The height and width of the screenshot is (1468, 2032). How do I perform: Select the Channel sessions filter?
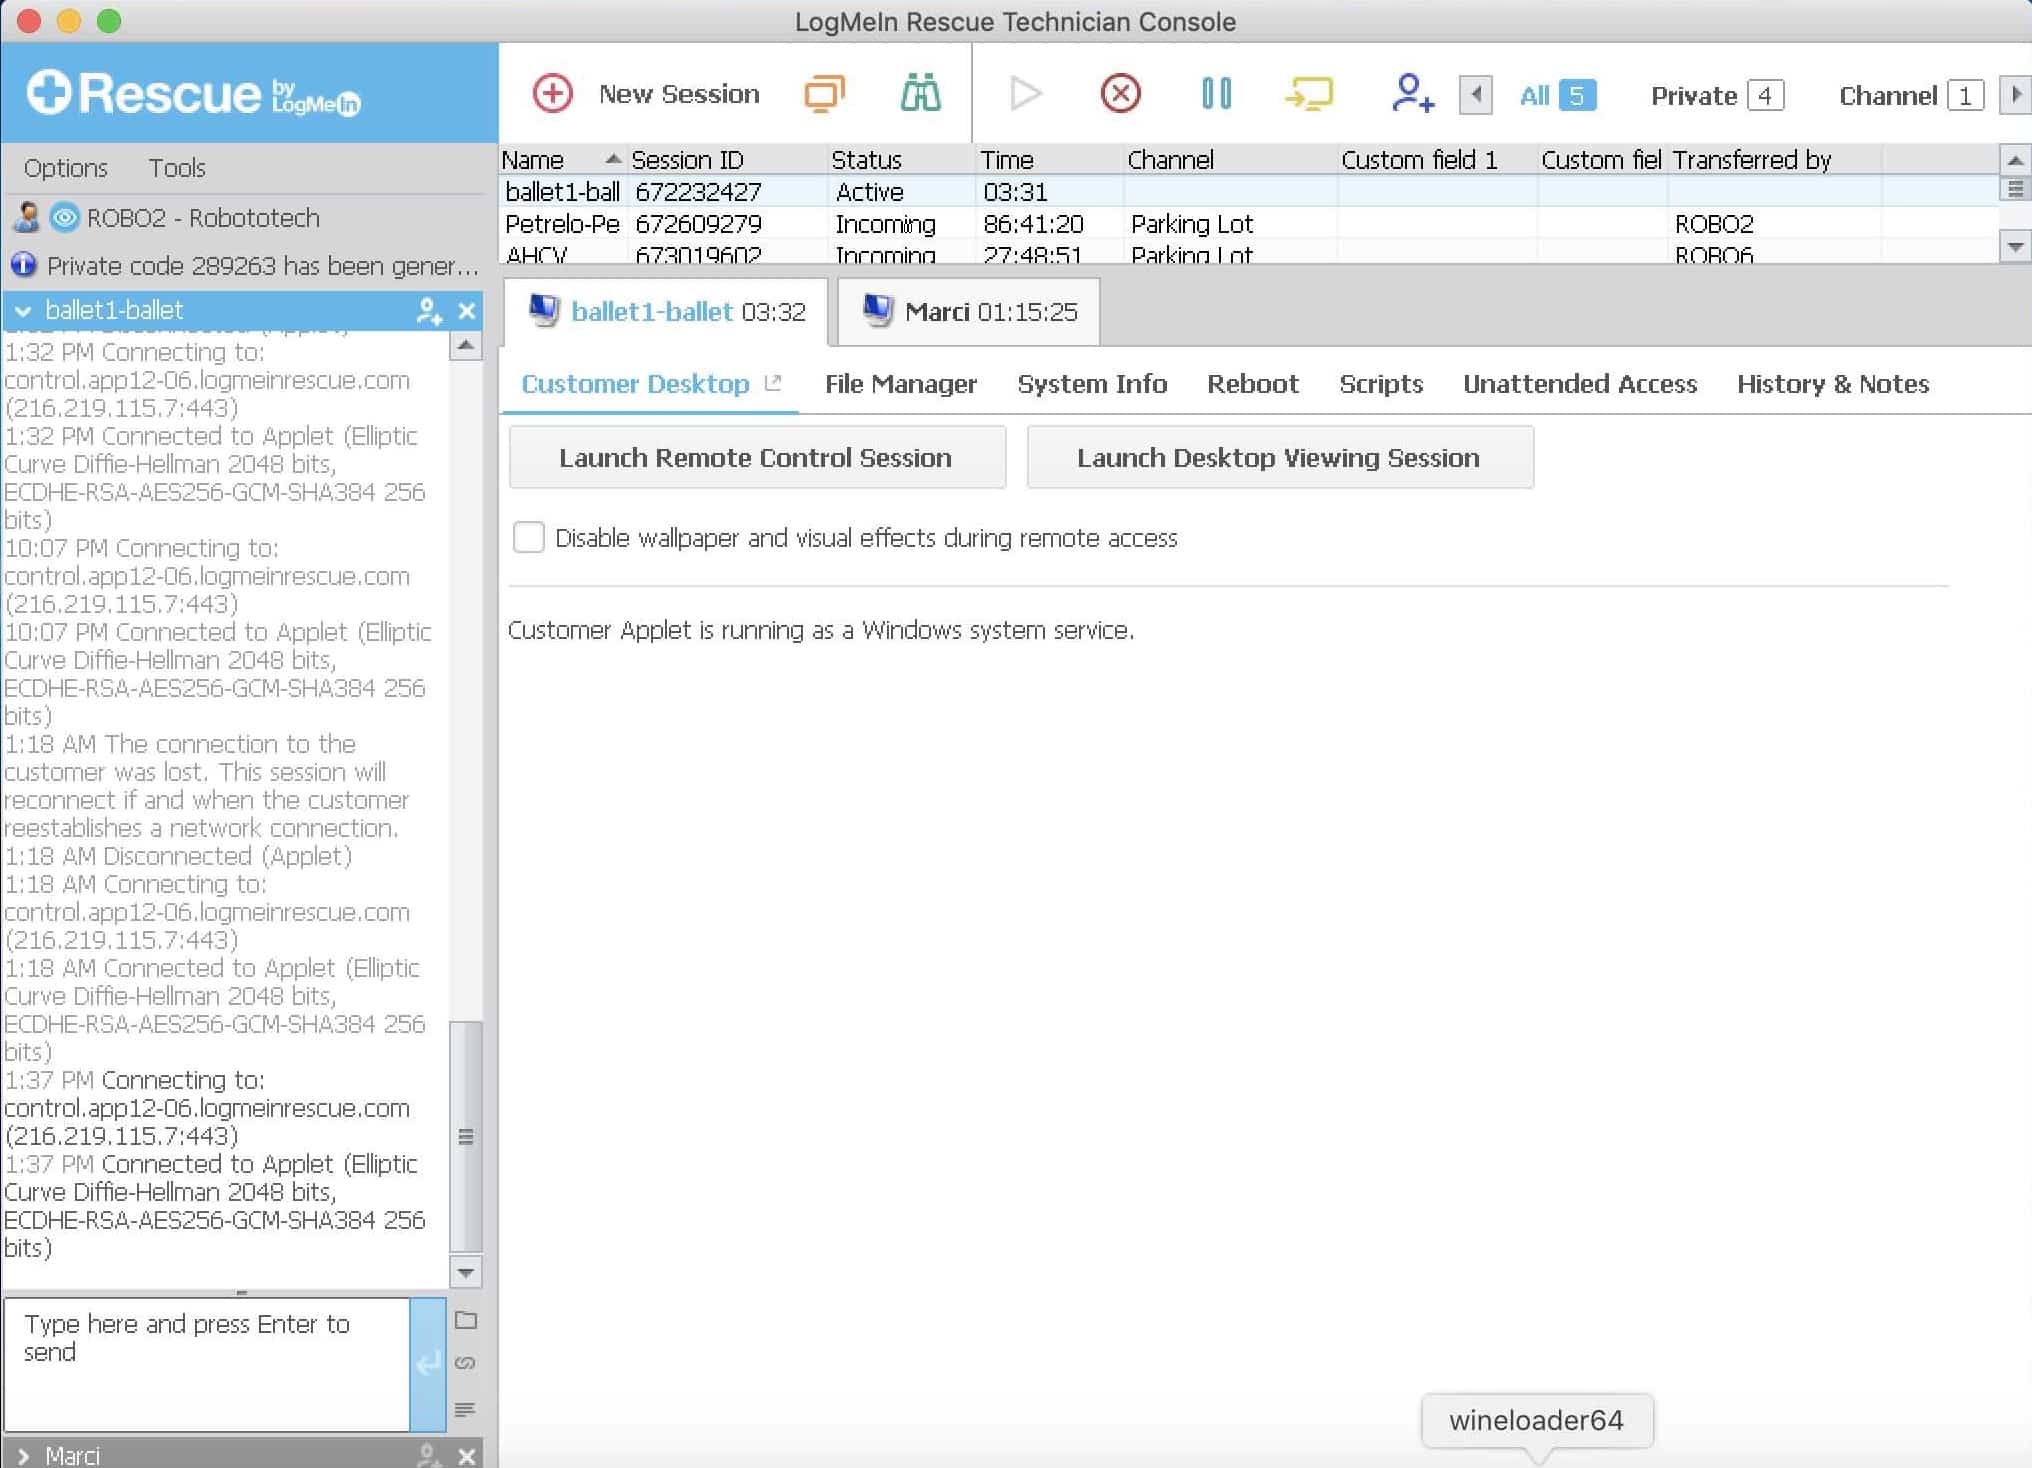[x=1911, y=96]
